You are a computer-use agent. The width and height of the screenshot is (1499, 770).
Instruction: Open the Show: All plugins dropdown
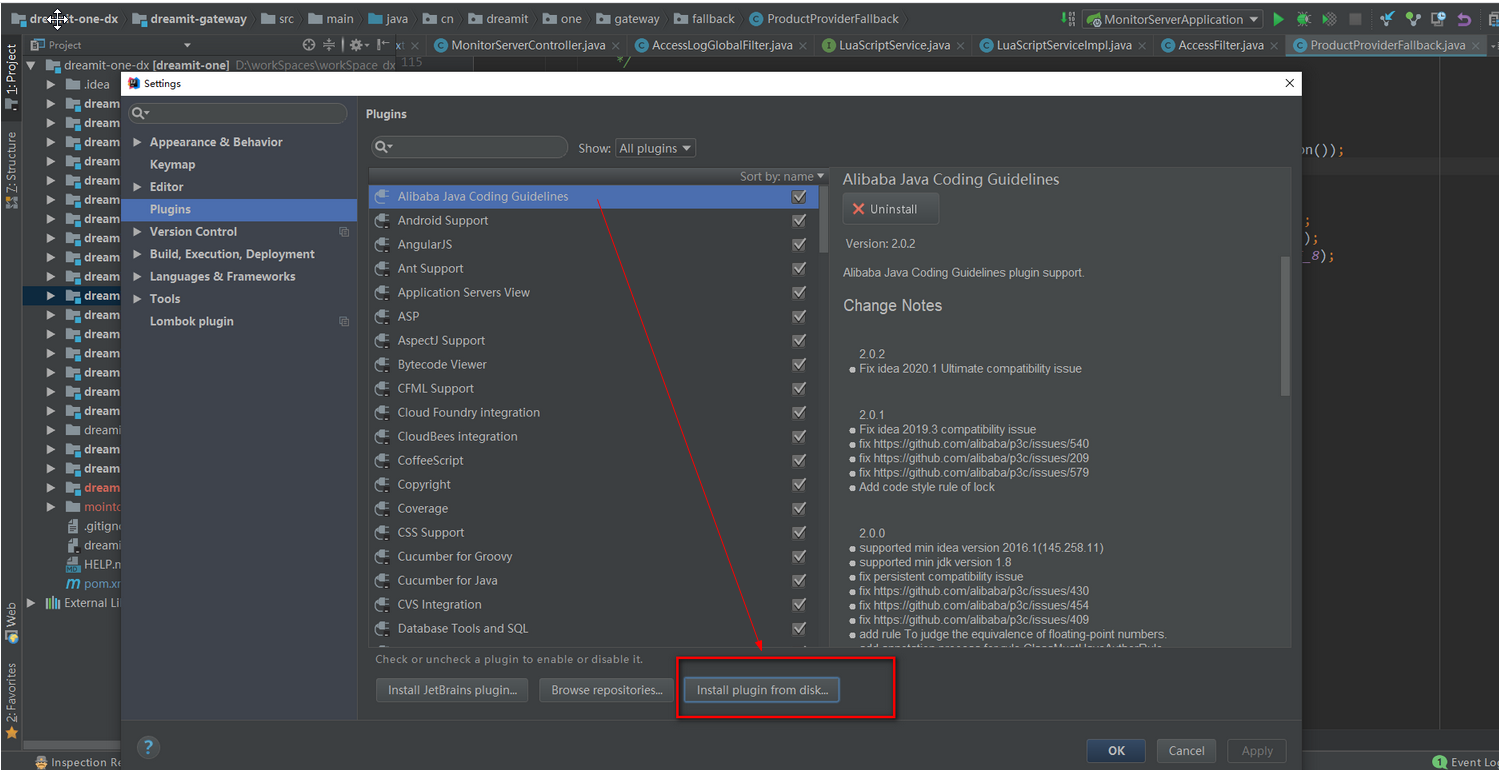click(x=655, y=148)
